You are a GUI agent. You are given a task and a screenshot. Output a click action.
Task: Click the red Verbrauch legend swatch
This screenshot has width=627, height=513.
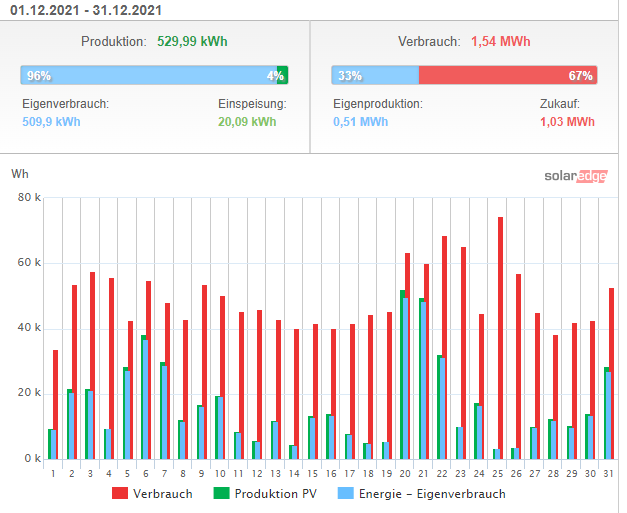click(120, 493)
